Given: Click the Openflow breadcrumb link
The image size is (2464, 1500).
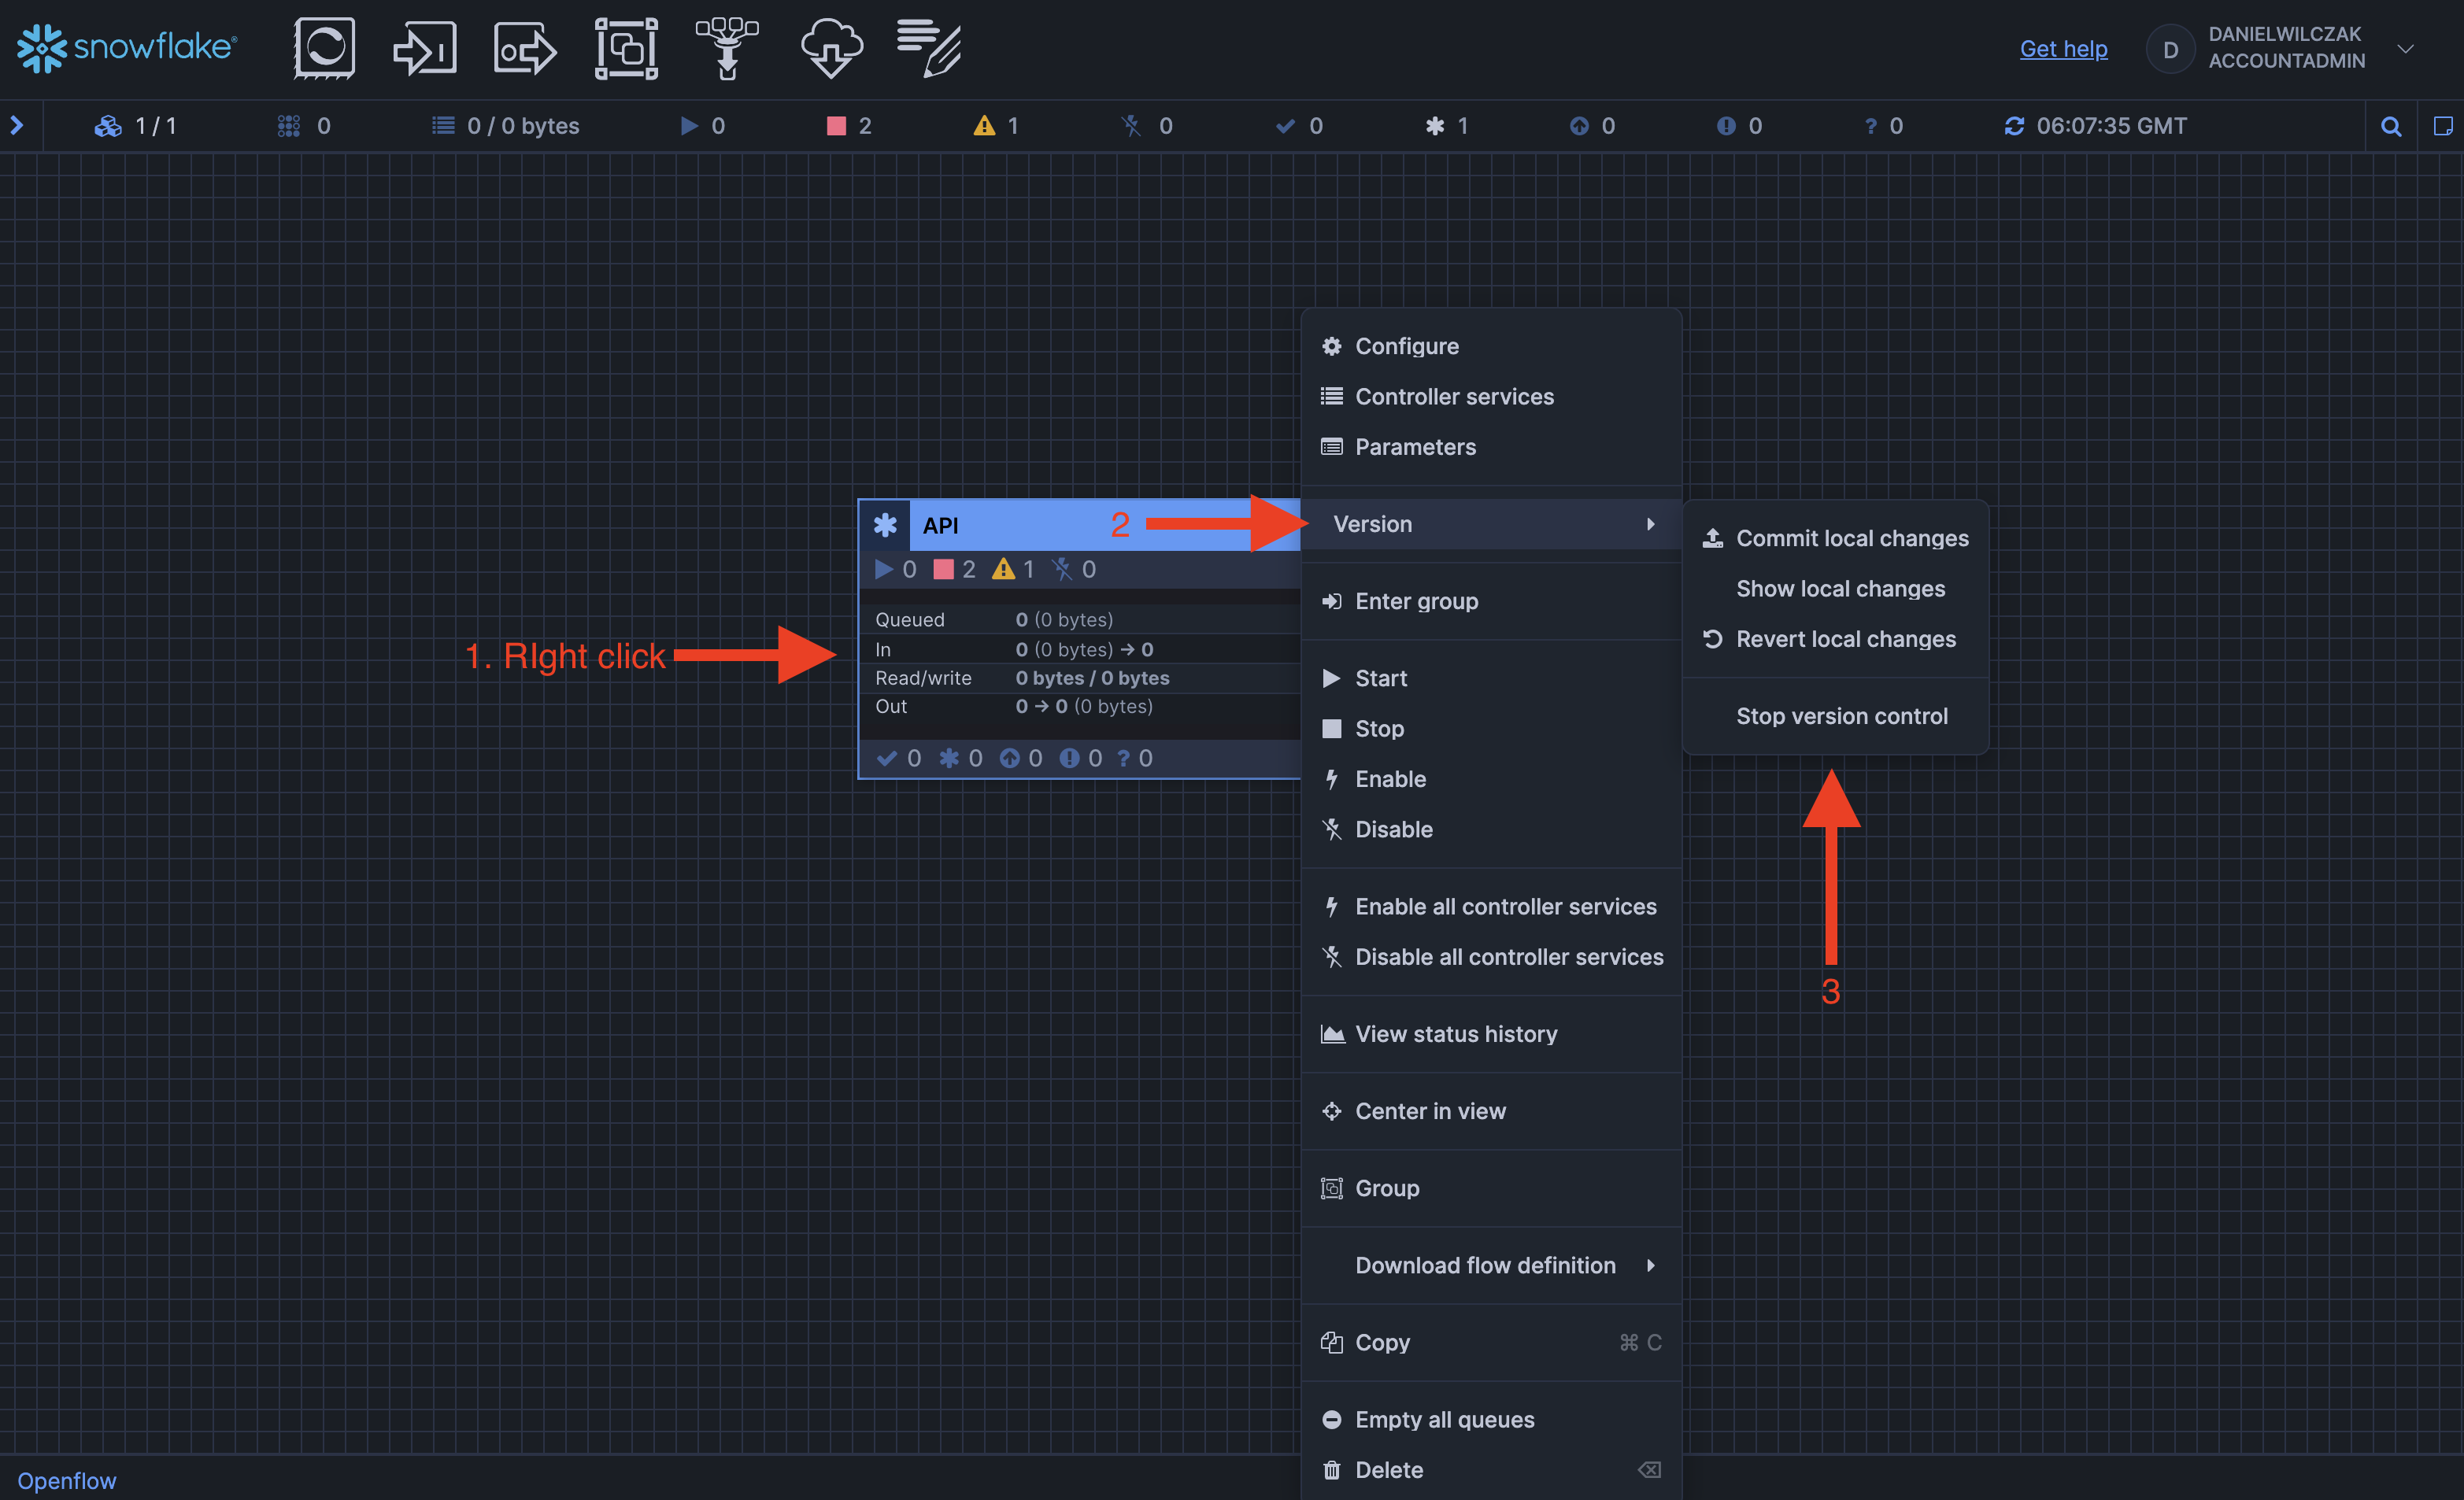Looking at the screenshot, I should point(67,1480).
